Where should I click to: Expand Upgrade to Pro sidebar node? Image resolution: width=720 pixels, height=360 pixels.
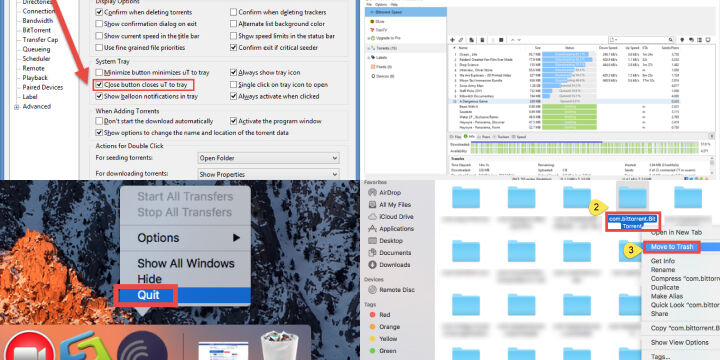point(368,38)
